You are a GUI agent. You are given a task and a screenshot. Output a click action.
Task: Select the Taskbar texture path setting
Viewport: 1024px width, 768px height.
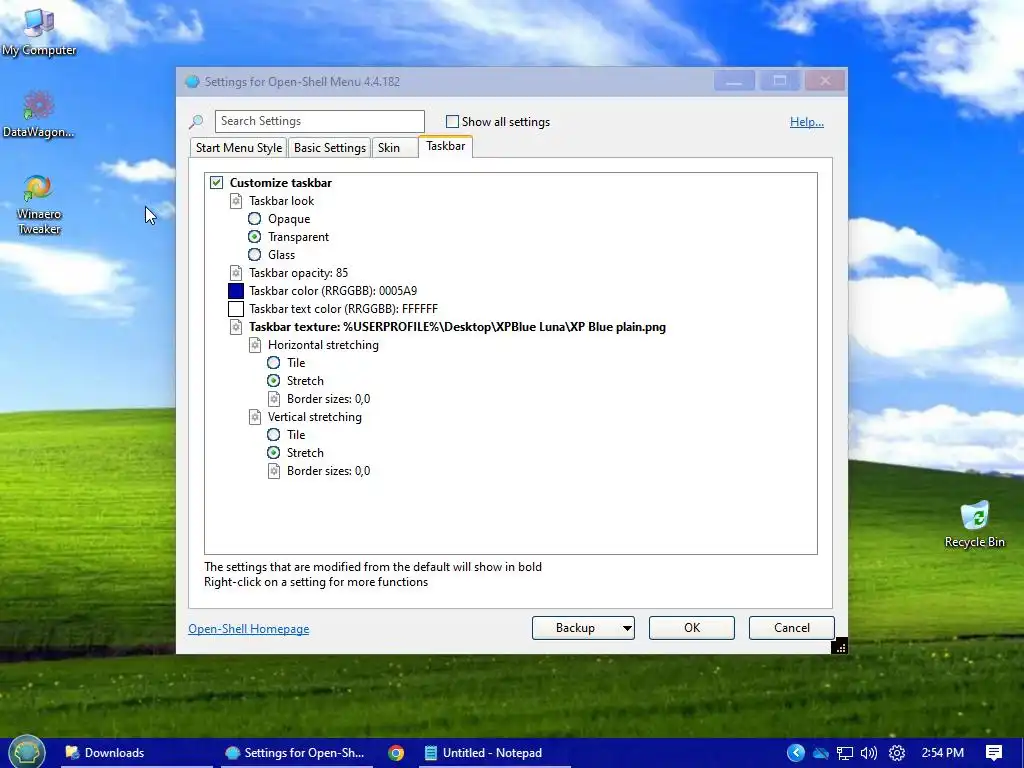pyautogui.click(x=457, y=327)
